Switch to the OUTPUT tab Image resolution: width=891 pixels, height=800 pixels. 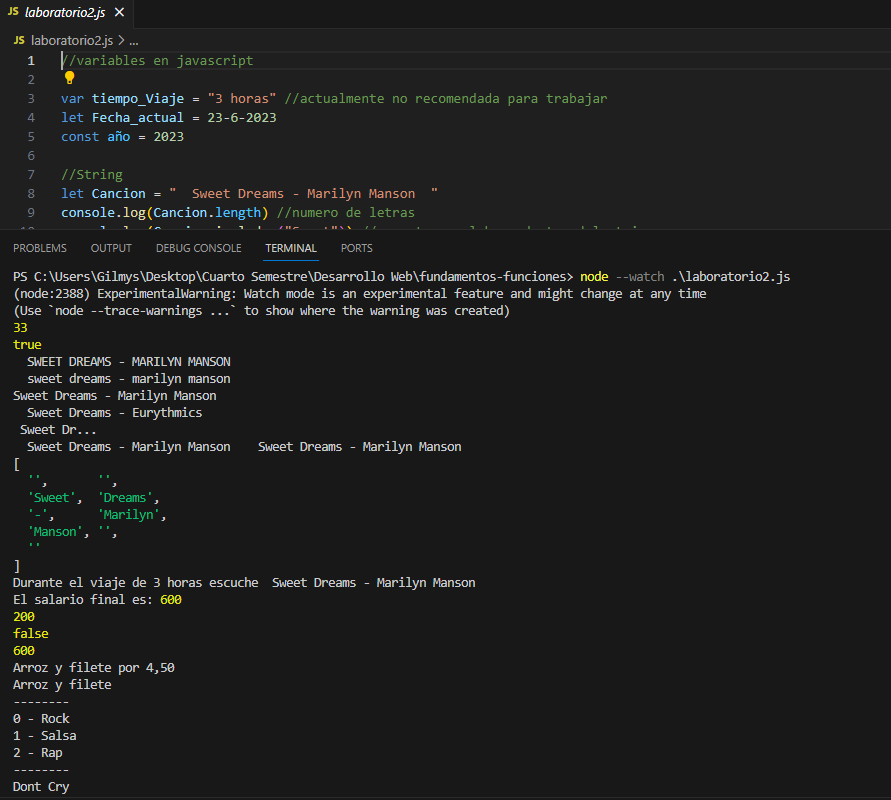coord(110,247)
